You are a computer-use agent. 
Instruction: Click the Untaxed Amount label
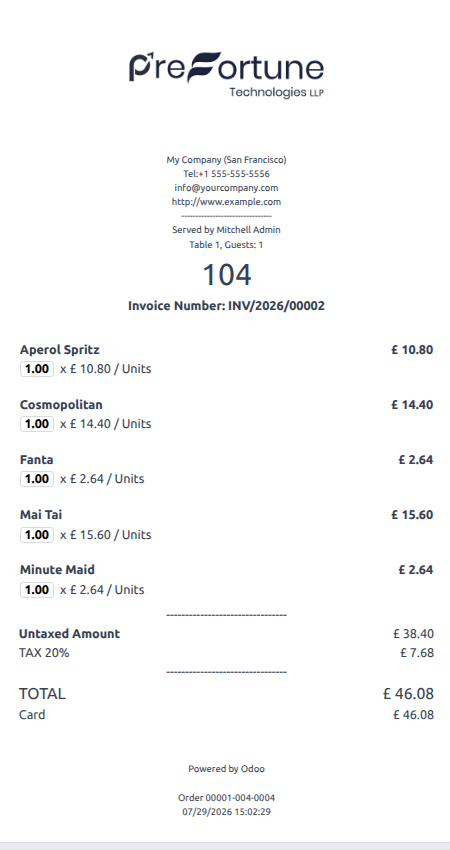[69, 634]
